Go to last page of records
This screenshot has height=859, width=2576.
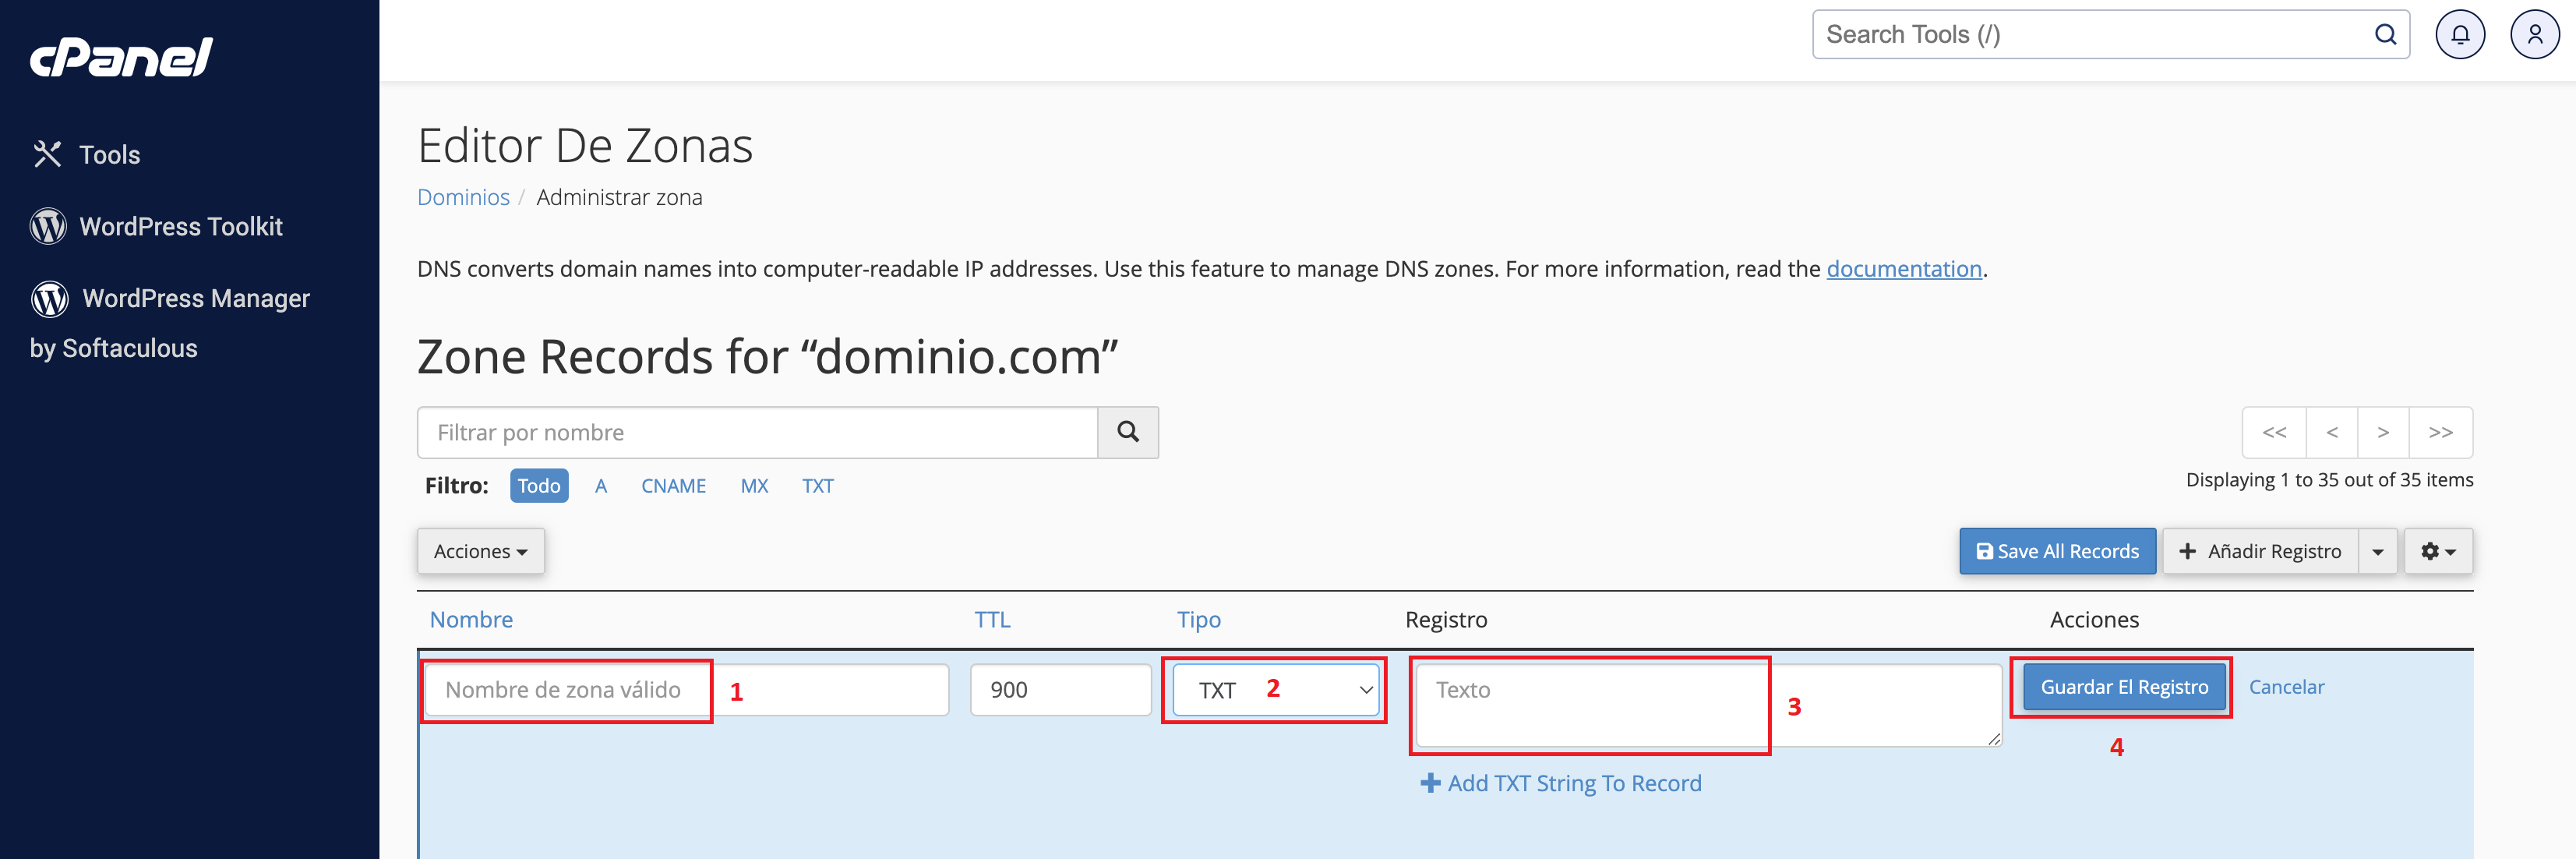pos(2441,433)
